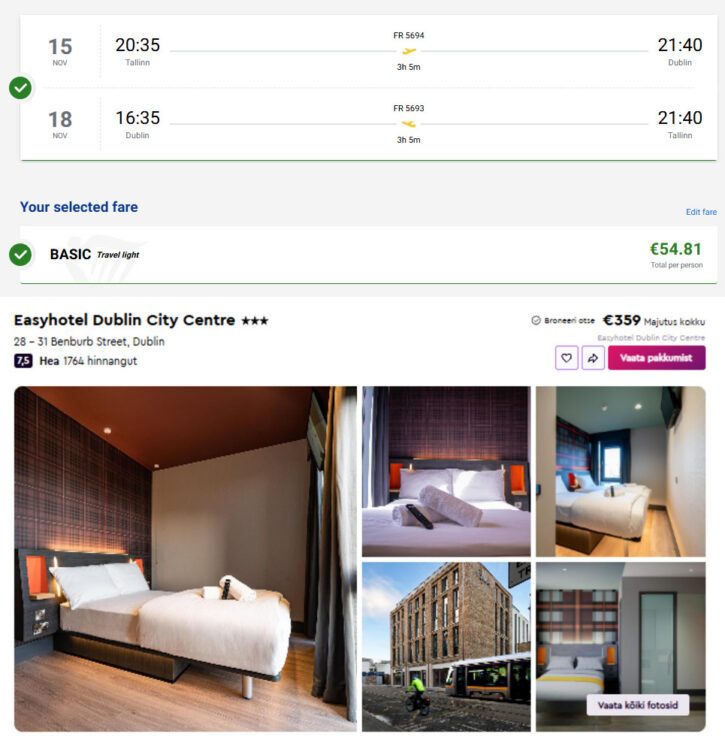This screenshot has width=725, height=743.
Task: Click the green checkmark beside selected flights
Action: (x=20, y=88)
